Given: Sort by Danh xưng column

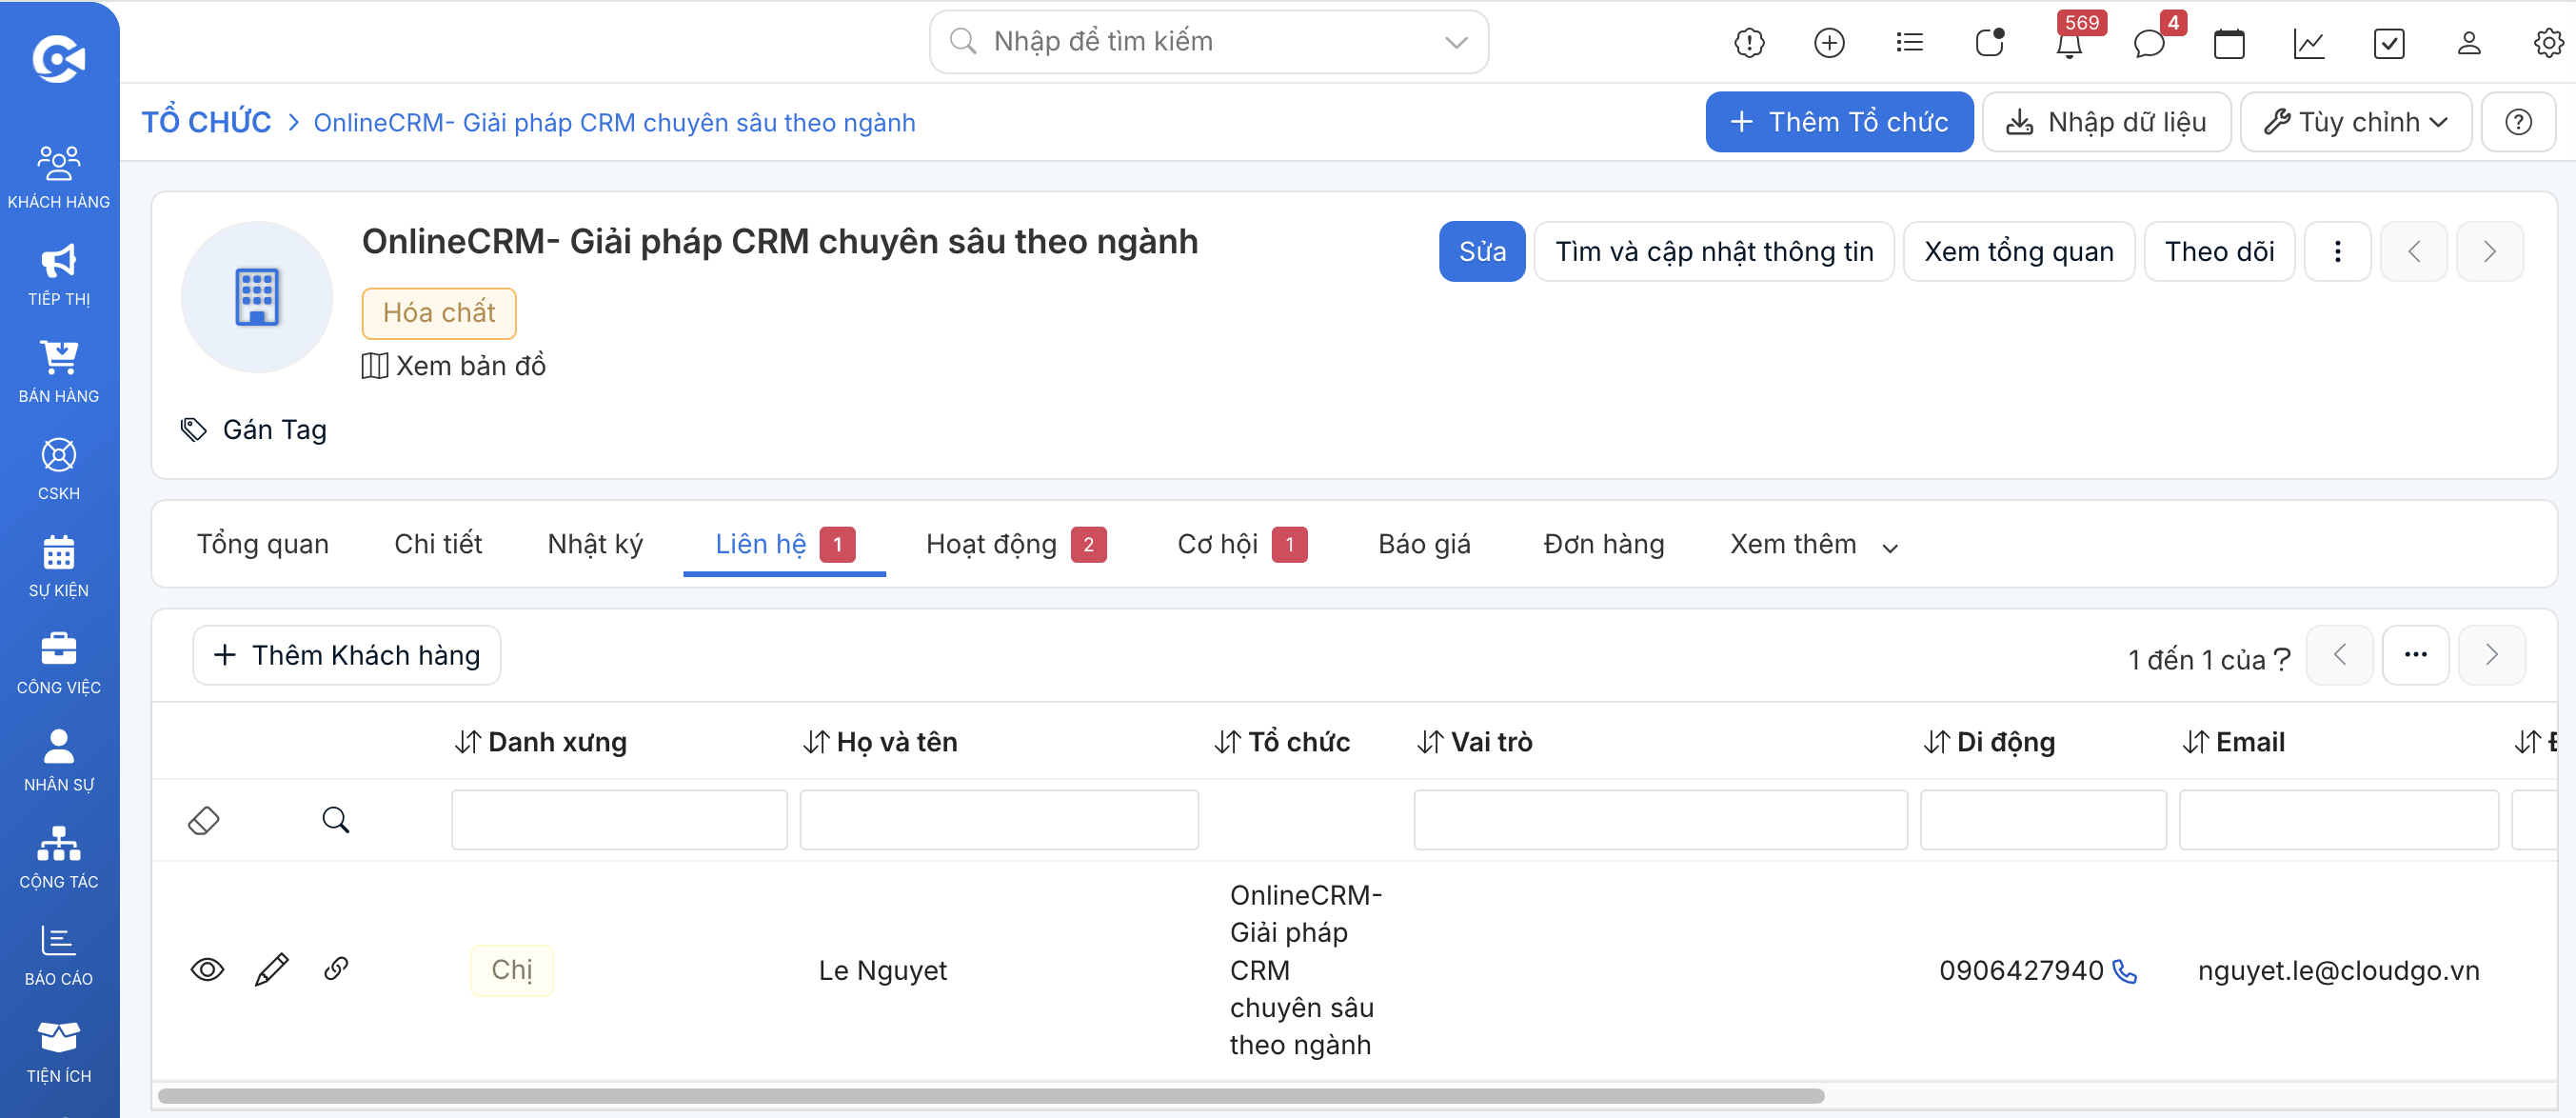Looking at the screenshot, I should pos(541,742).
